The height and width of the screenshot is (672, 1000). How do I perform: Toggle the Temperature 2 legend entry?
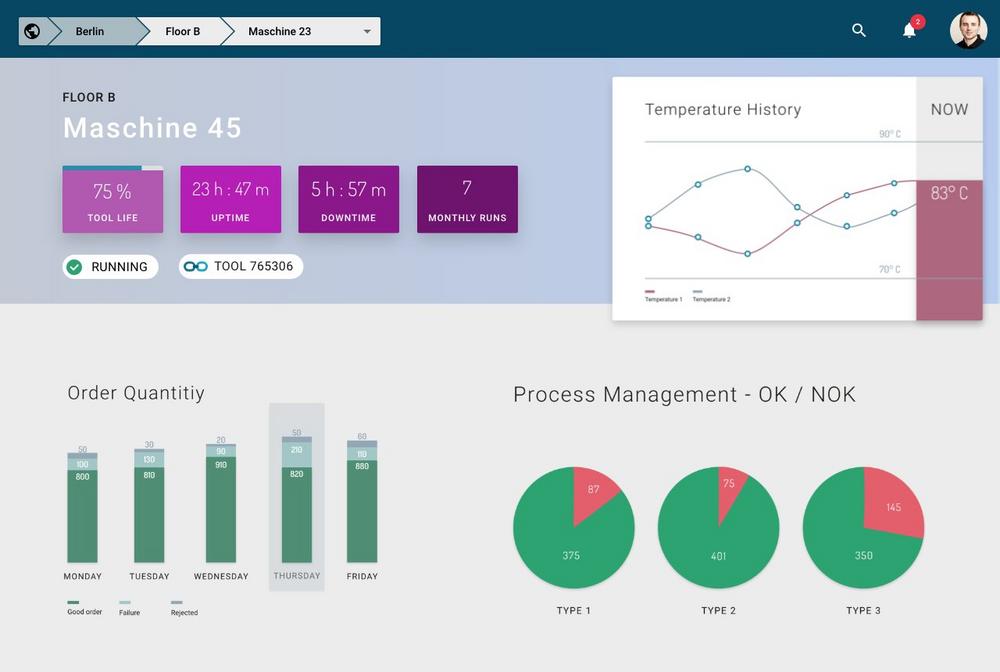[x=710, y=298]
